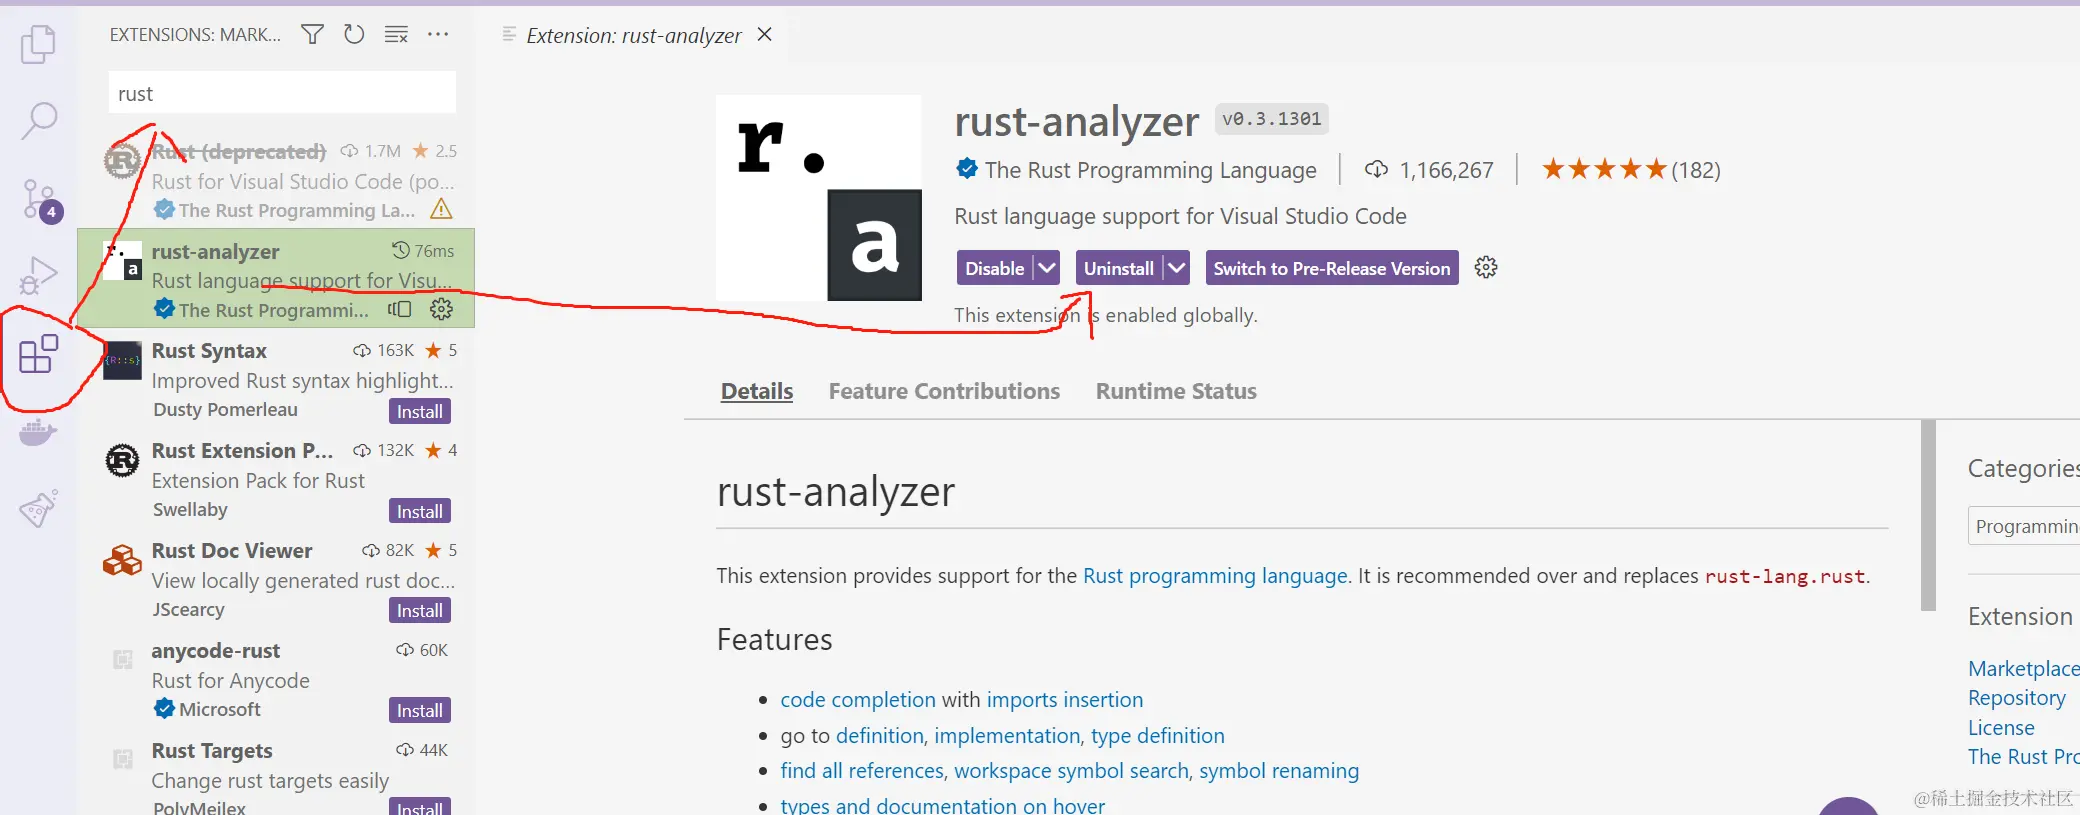Open 'definition' feature link

click(880, 736)
